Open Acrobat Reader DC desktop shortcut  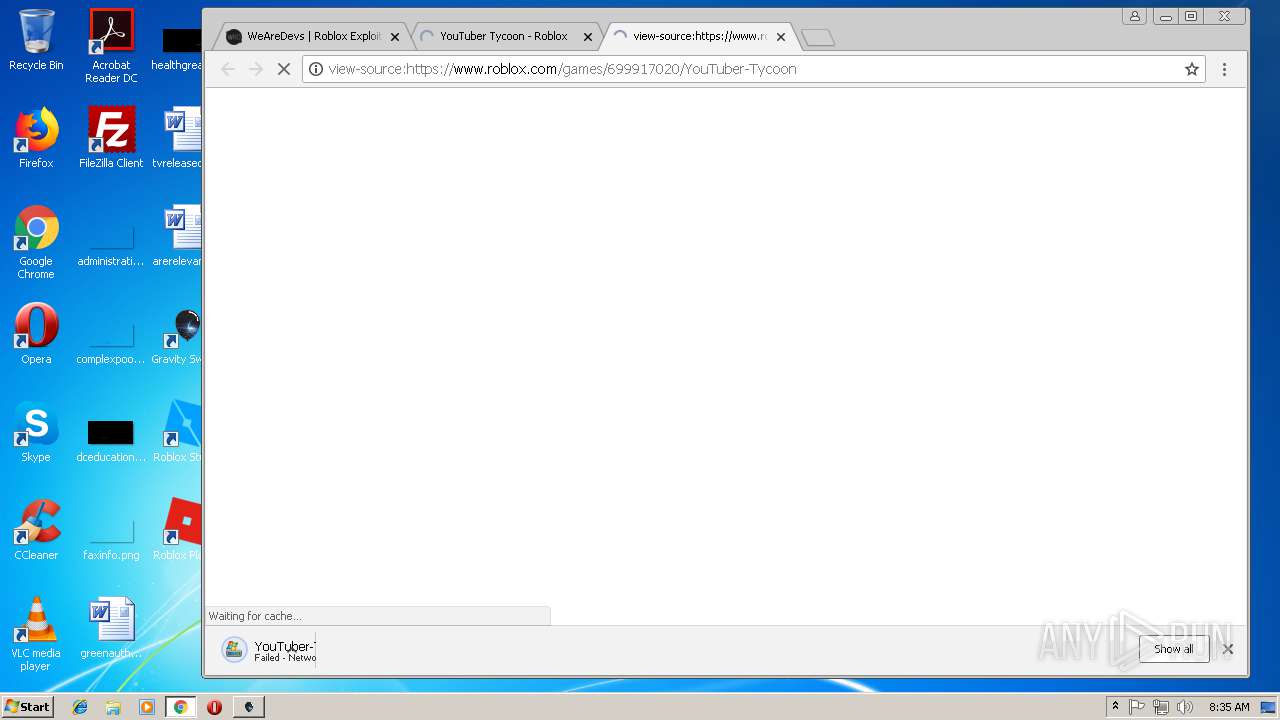111,45
